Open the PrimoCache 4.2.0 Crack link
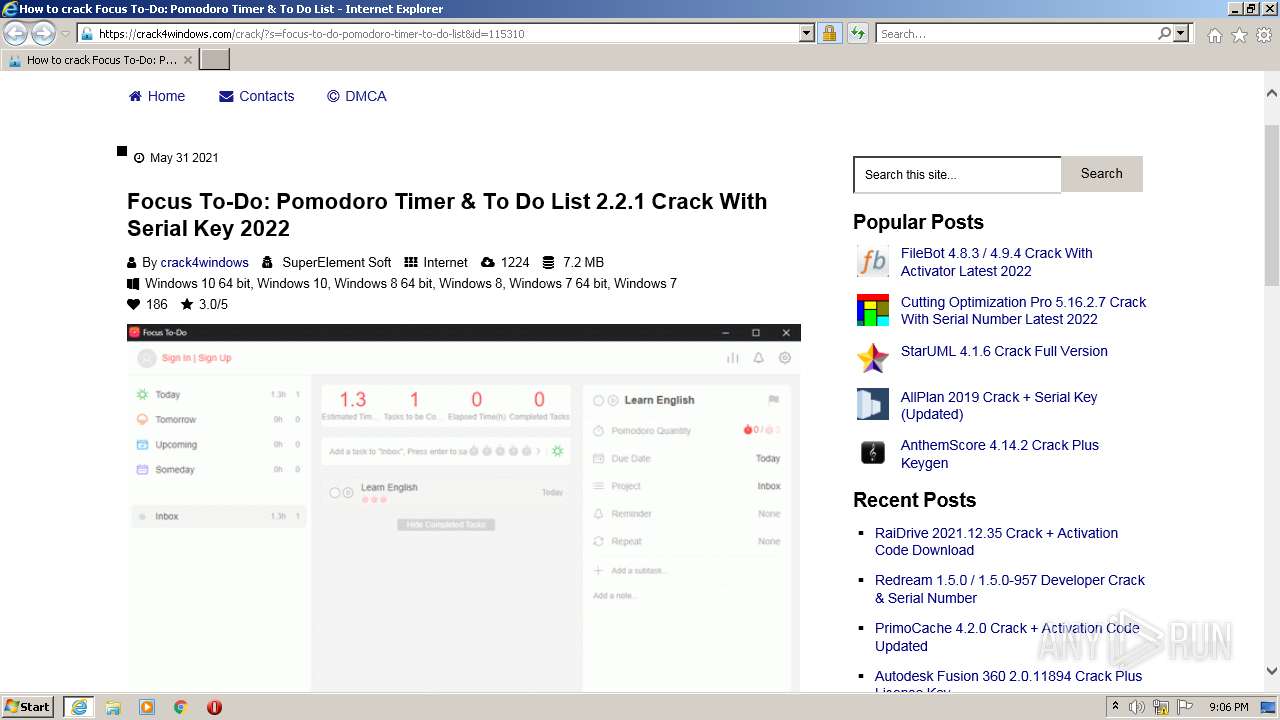 tap(1007, 637)
